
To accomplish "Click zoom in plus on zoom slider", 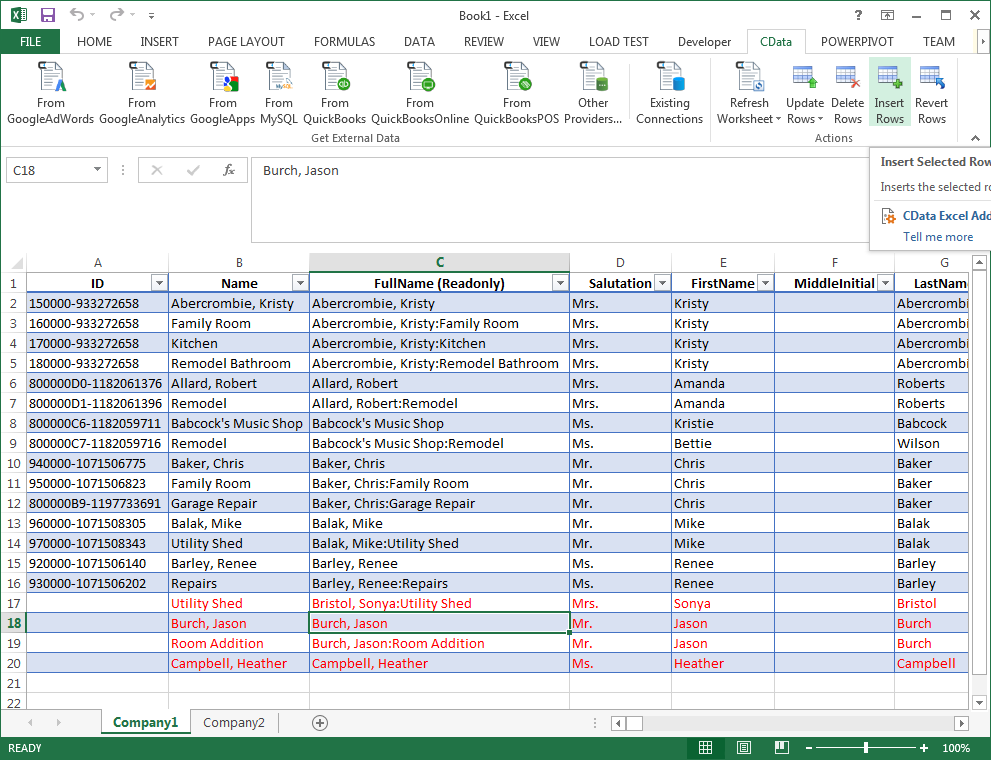I will pyautogui.click(x=923, y=748).
